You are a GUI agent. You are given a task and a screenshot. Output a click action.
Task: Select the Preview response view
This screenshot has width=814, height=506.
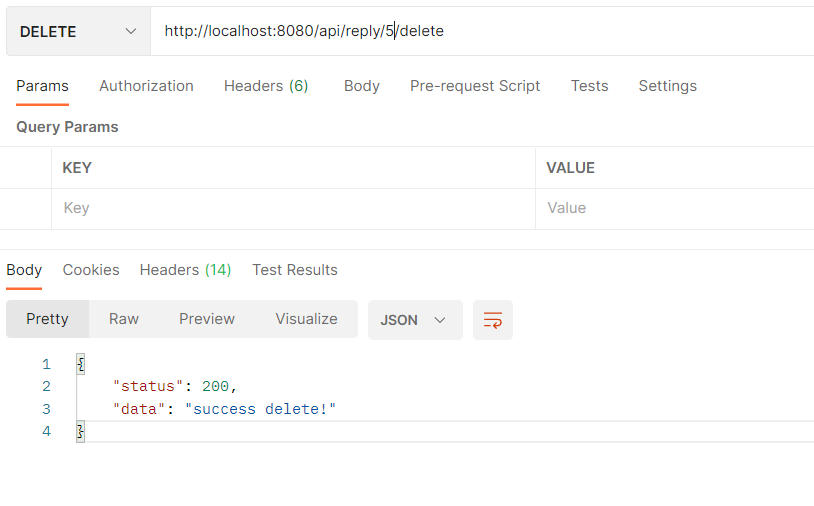click(207, 319)
